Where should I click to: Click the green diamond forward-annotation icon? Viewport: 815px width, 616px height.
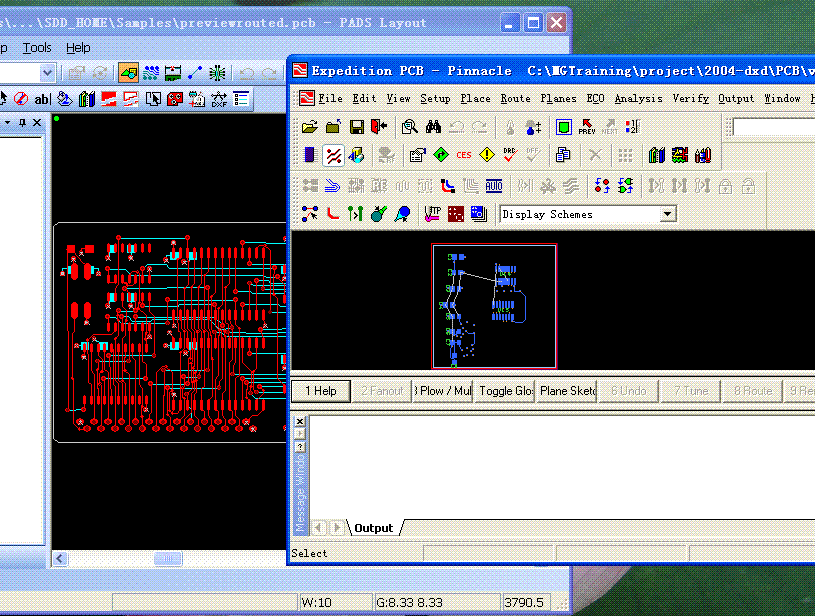coord(441,155)
